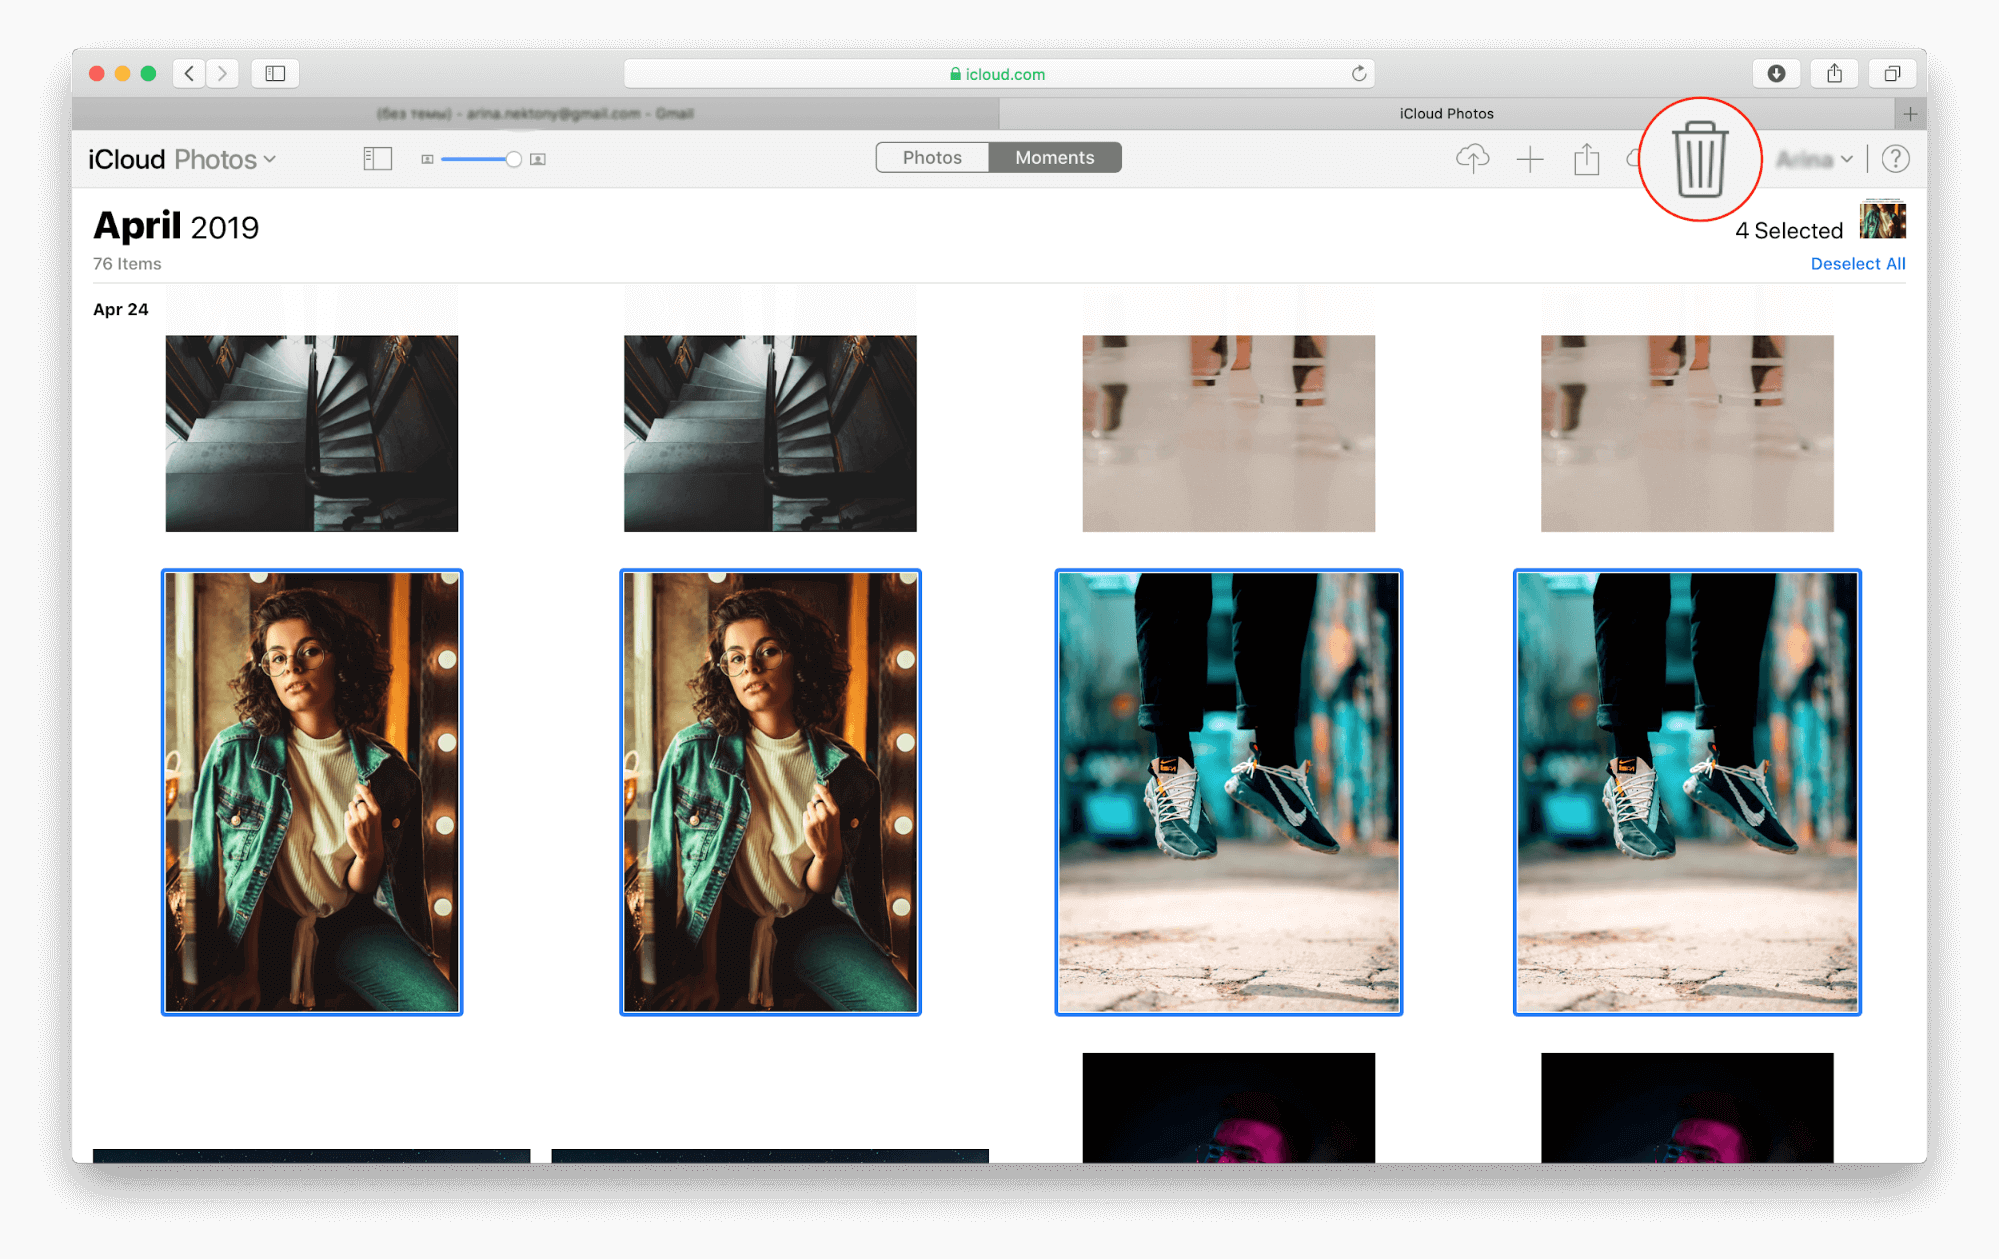Open Safari's downloads icon in the toolbar

tap(1776, 72)
